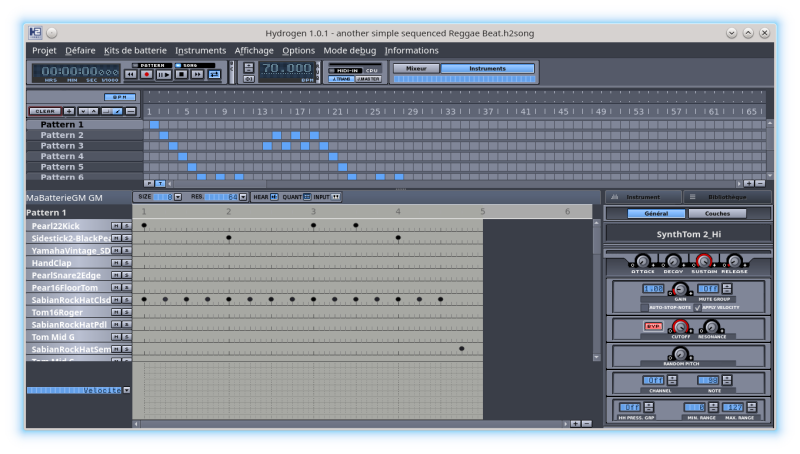Toggle the BPM timeline button
Viewport: 800px width, 454px height.
(x=120, y=97)
